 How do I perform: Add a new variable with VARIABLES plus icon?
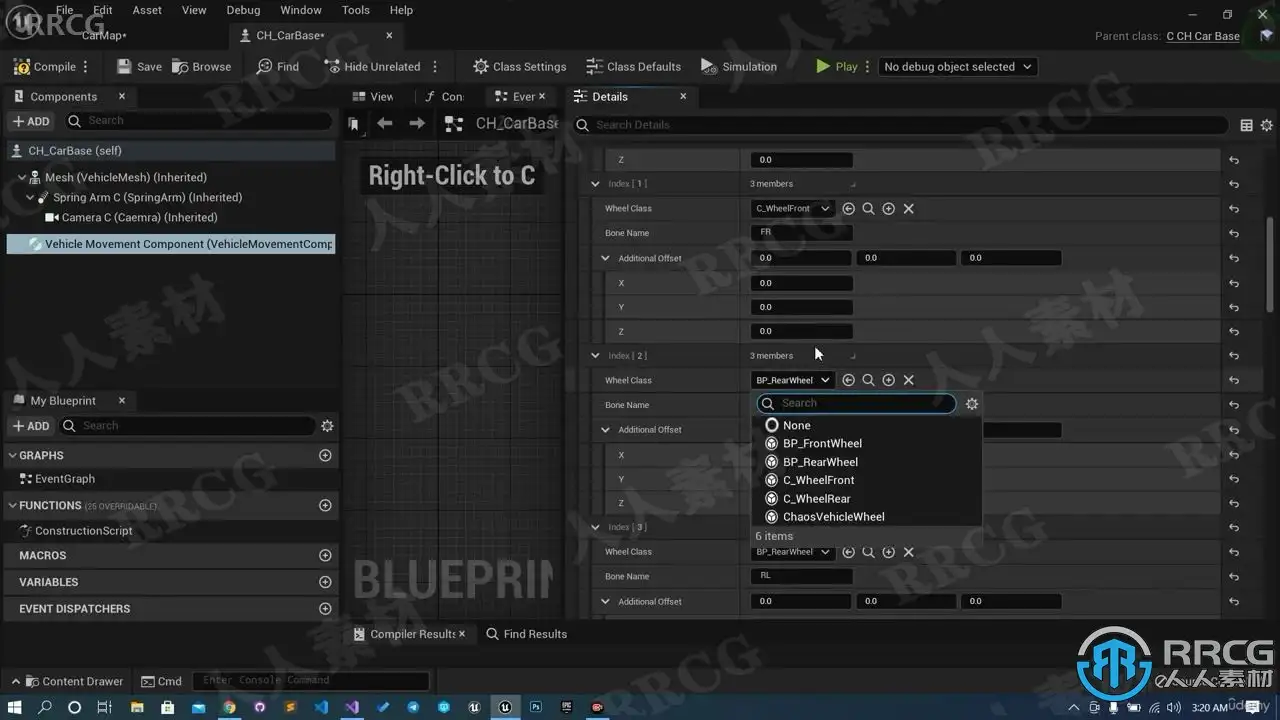click(x=325, y=582)
